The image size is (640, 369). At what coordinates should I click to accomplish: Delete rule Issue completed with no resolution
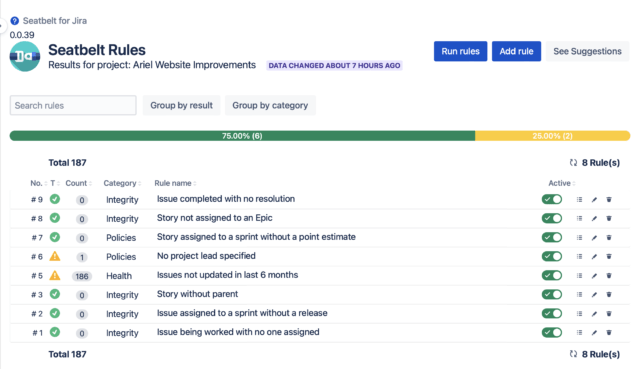609,200
